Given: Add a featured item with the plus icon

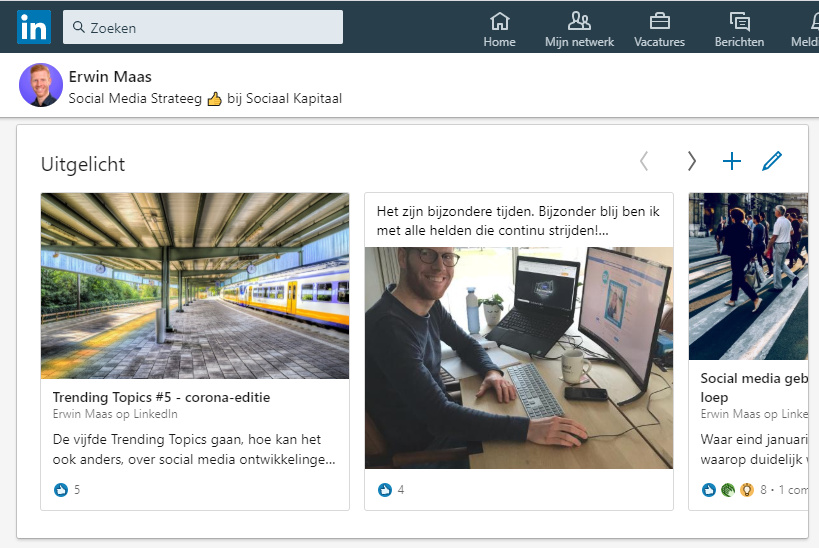Looking at the screenshot, I should coord(732,161).
